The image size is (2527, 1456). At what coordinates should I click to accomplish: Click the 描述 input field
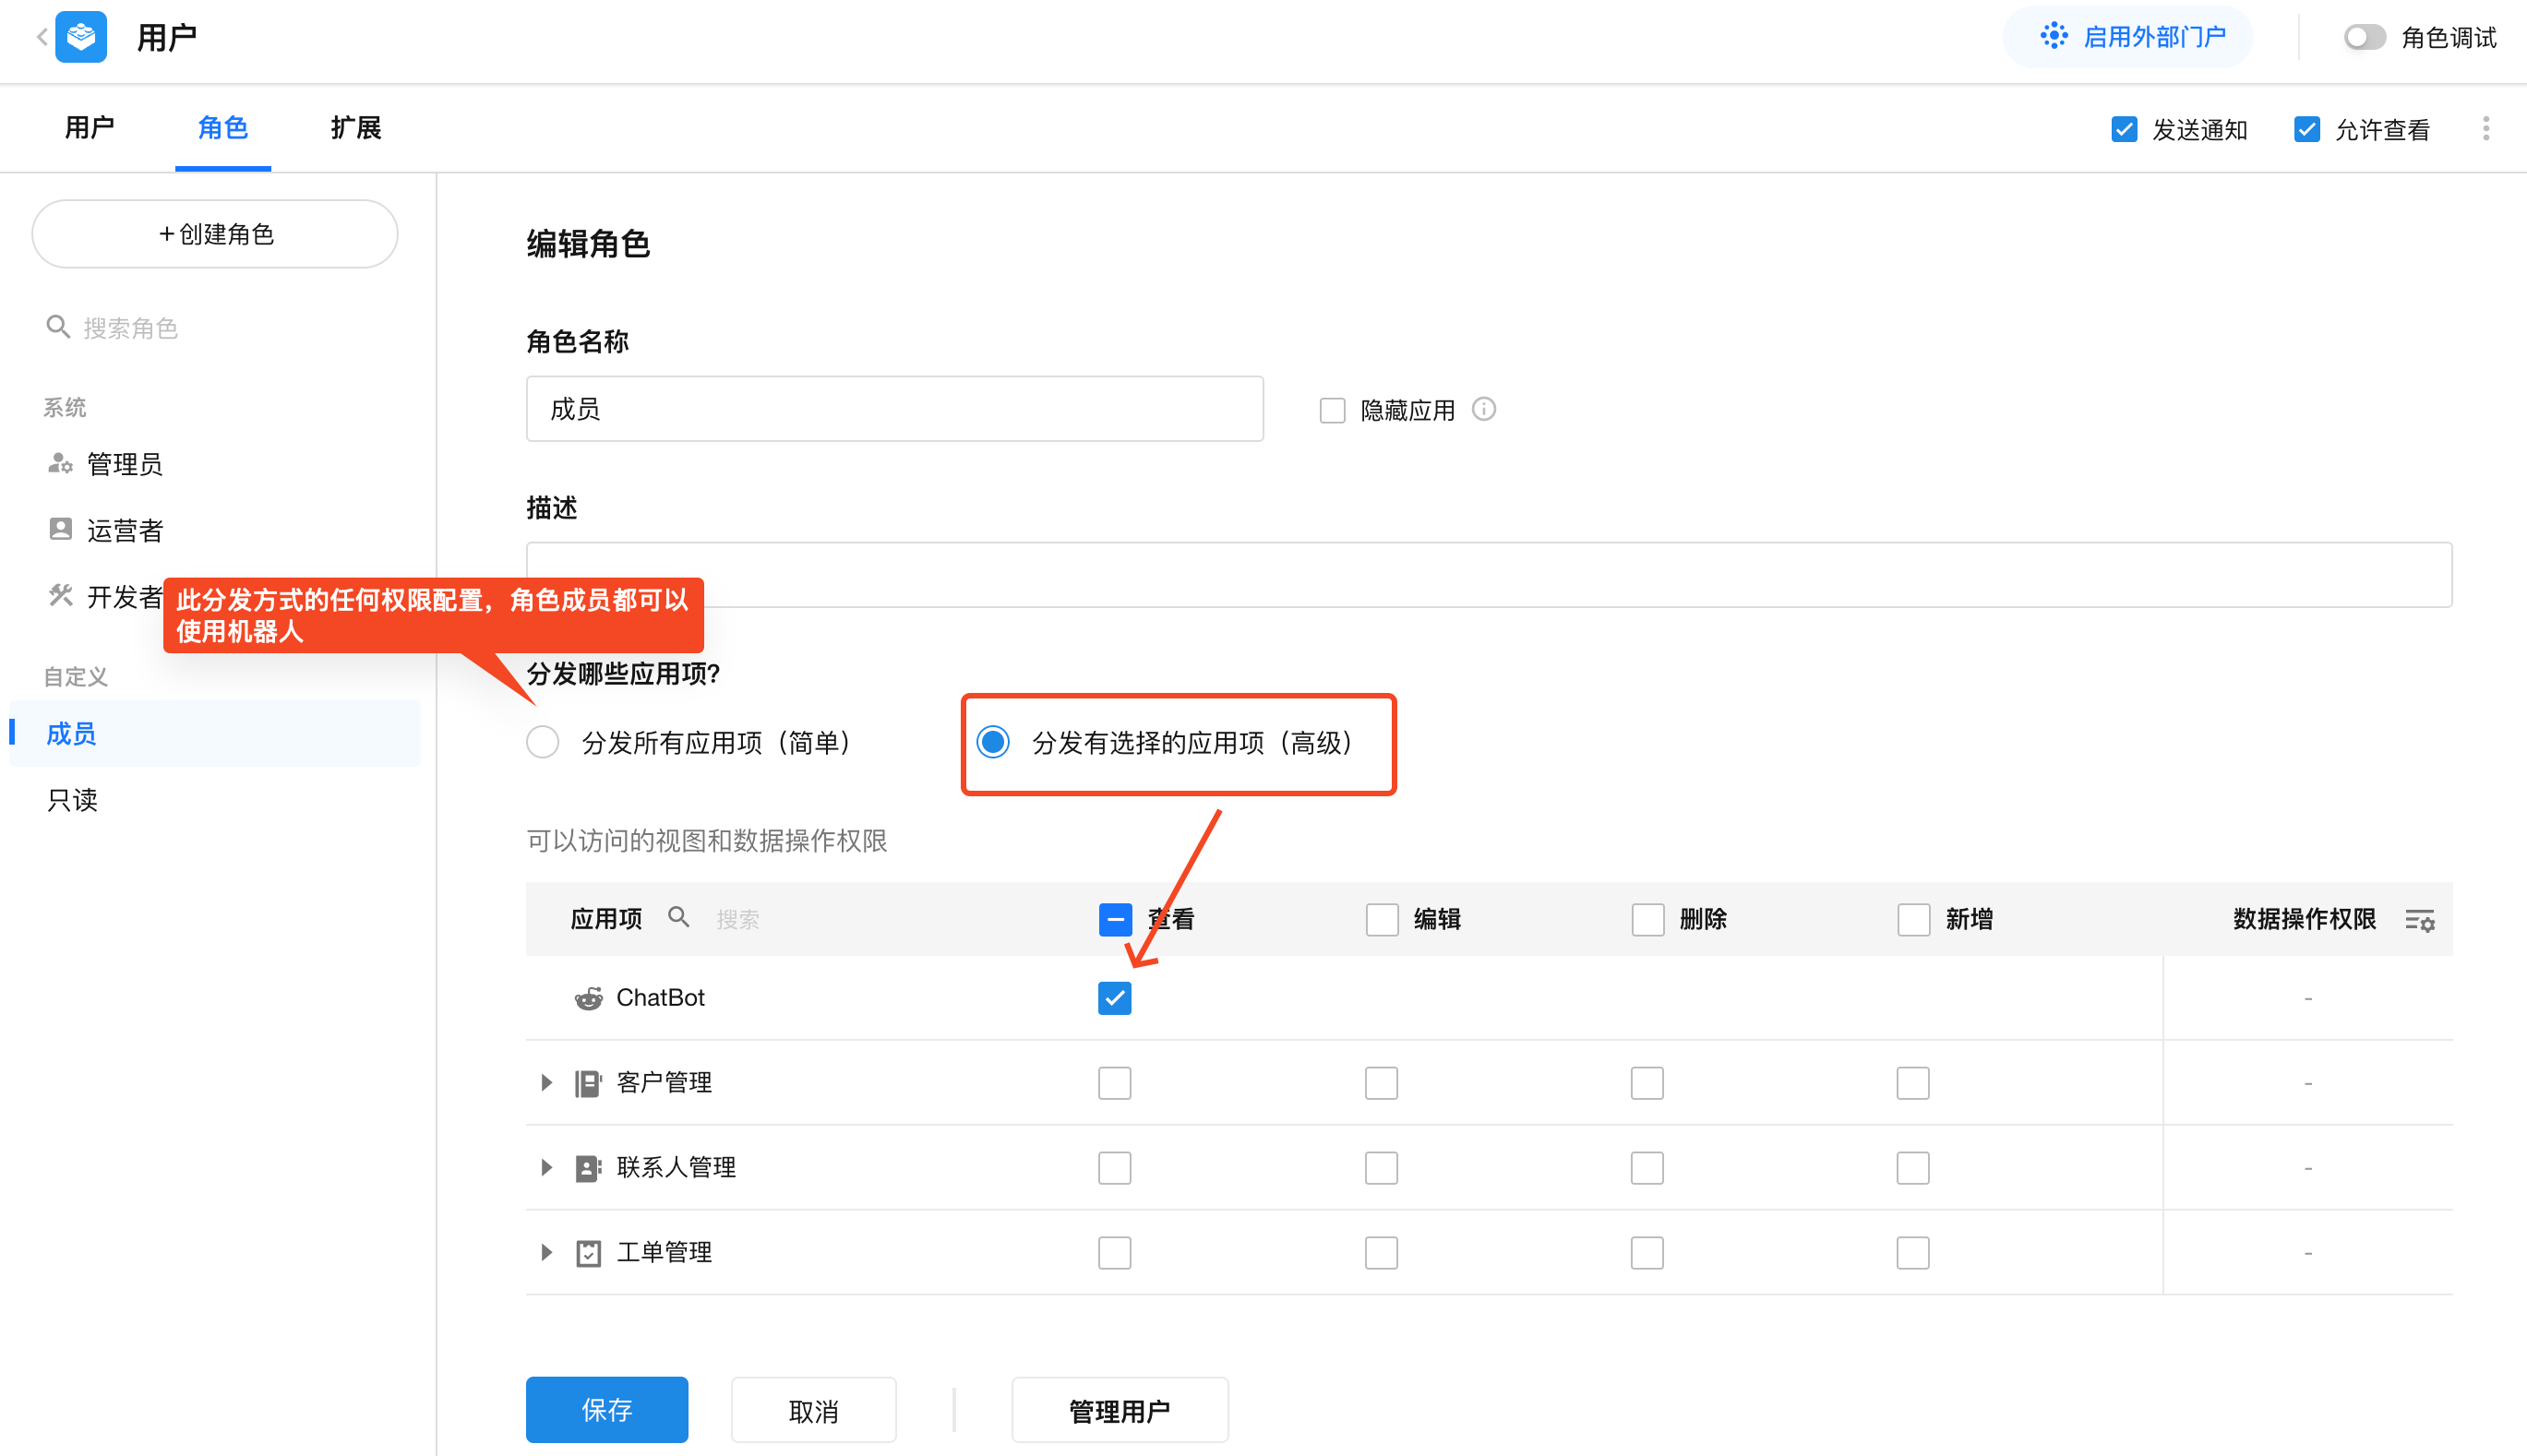pyautogui.click(x=1488, y=575)
